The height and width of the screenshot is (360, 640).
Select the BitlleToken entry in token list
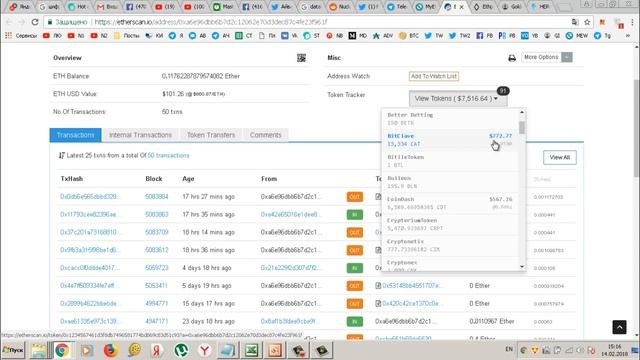pyautogui.click(x=450, y=161)
